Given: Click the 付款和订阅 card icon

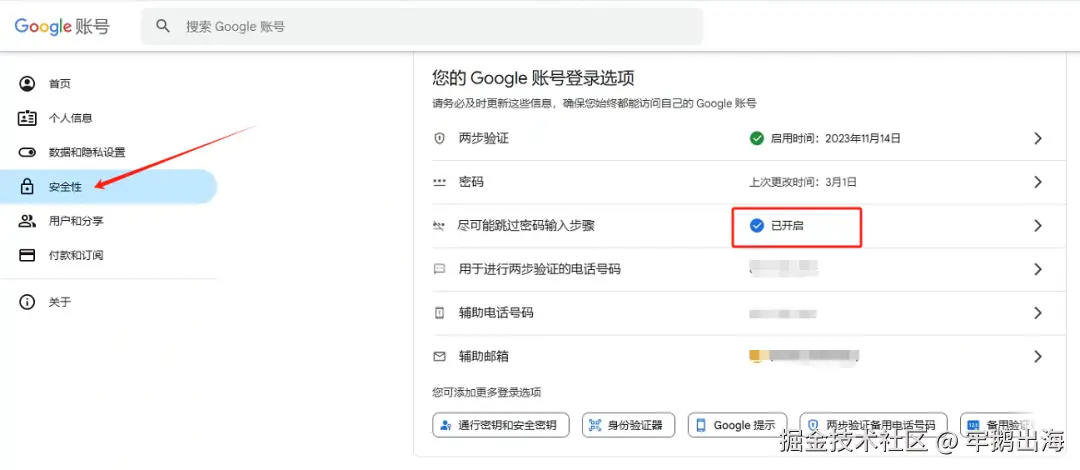Looking at the screenshot, I should (x=27, y=255).
